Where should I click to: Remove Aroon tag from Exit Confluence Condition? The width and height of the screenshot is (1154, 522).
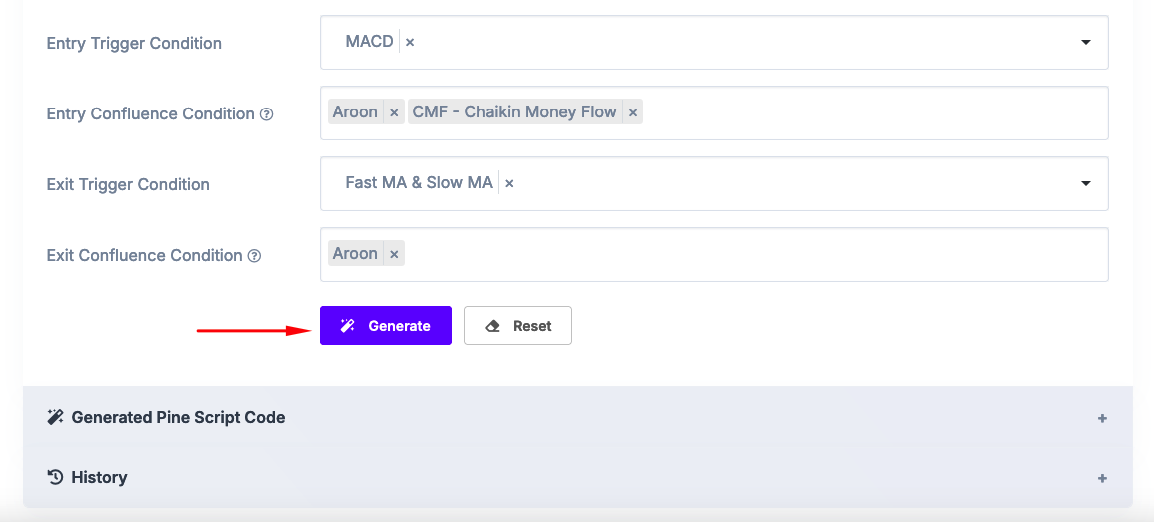tap(394, 254)
